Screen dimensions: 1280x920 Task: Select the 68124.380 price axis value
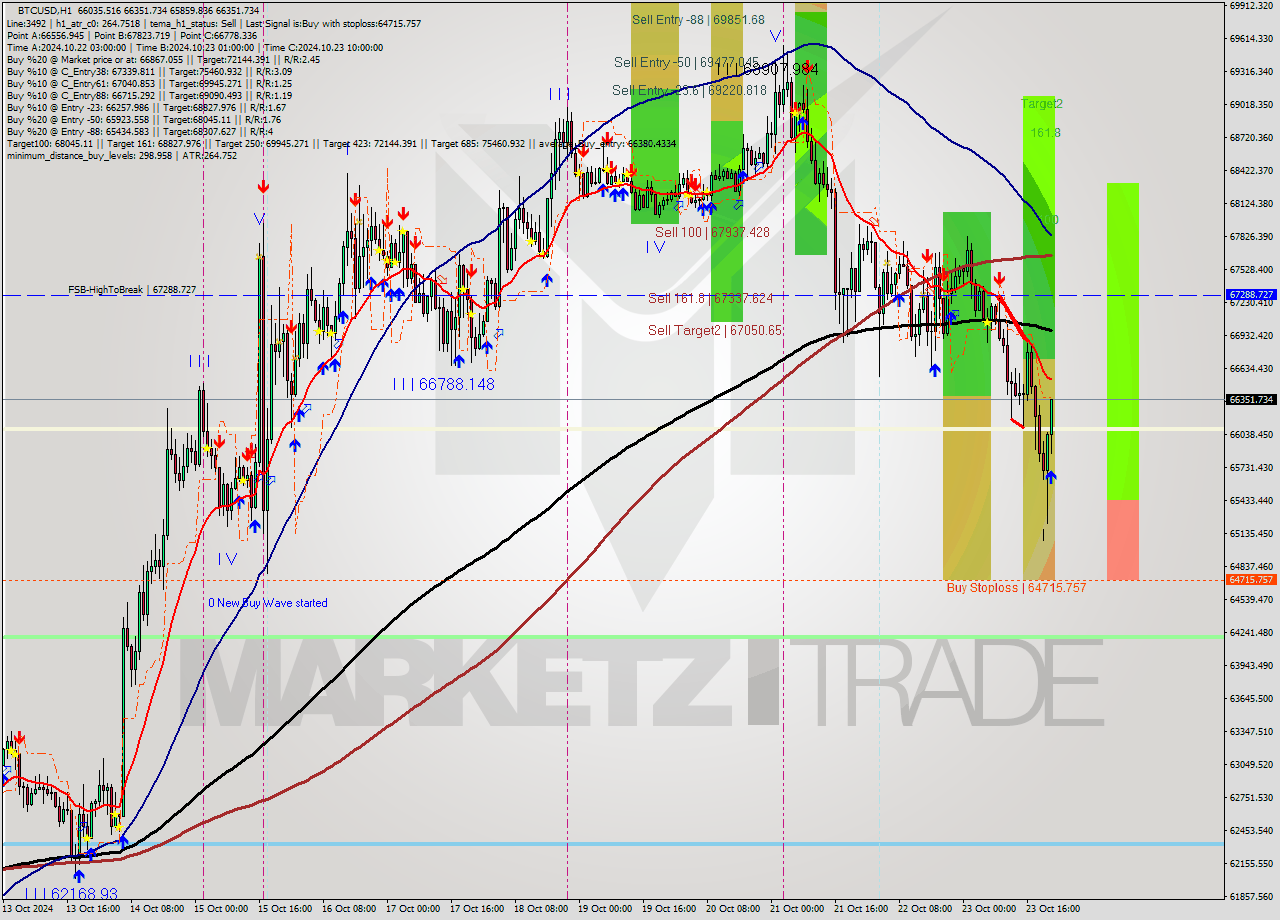[x=1250, y=203]
